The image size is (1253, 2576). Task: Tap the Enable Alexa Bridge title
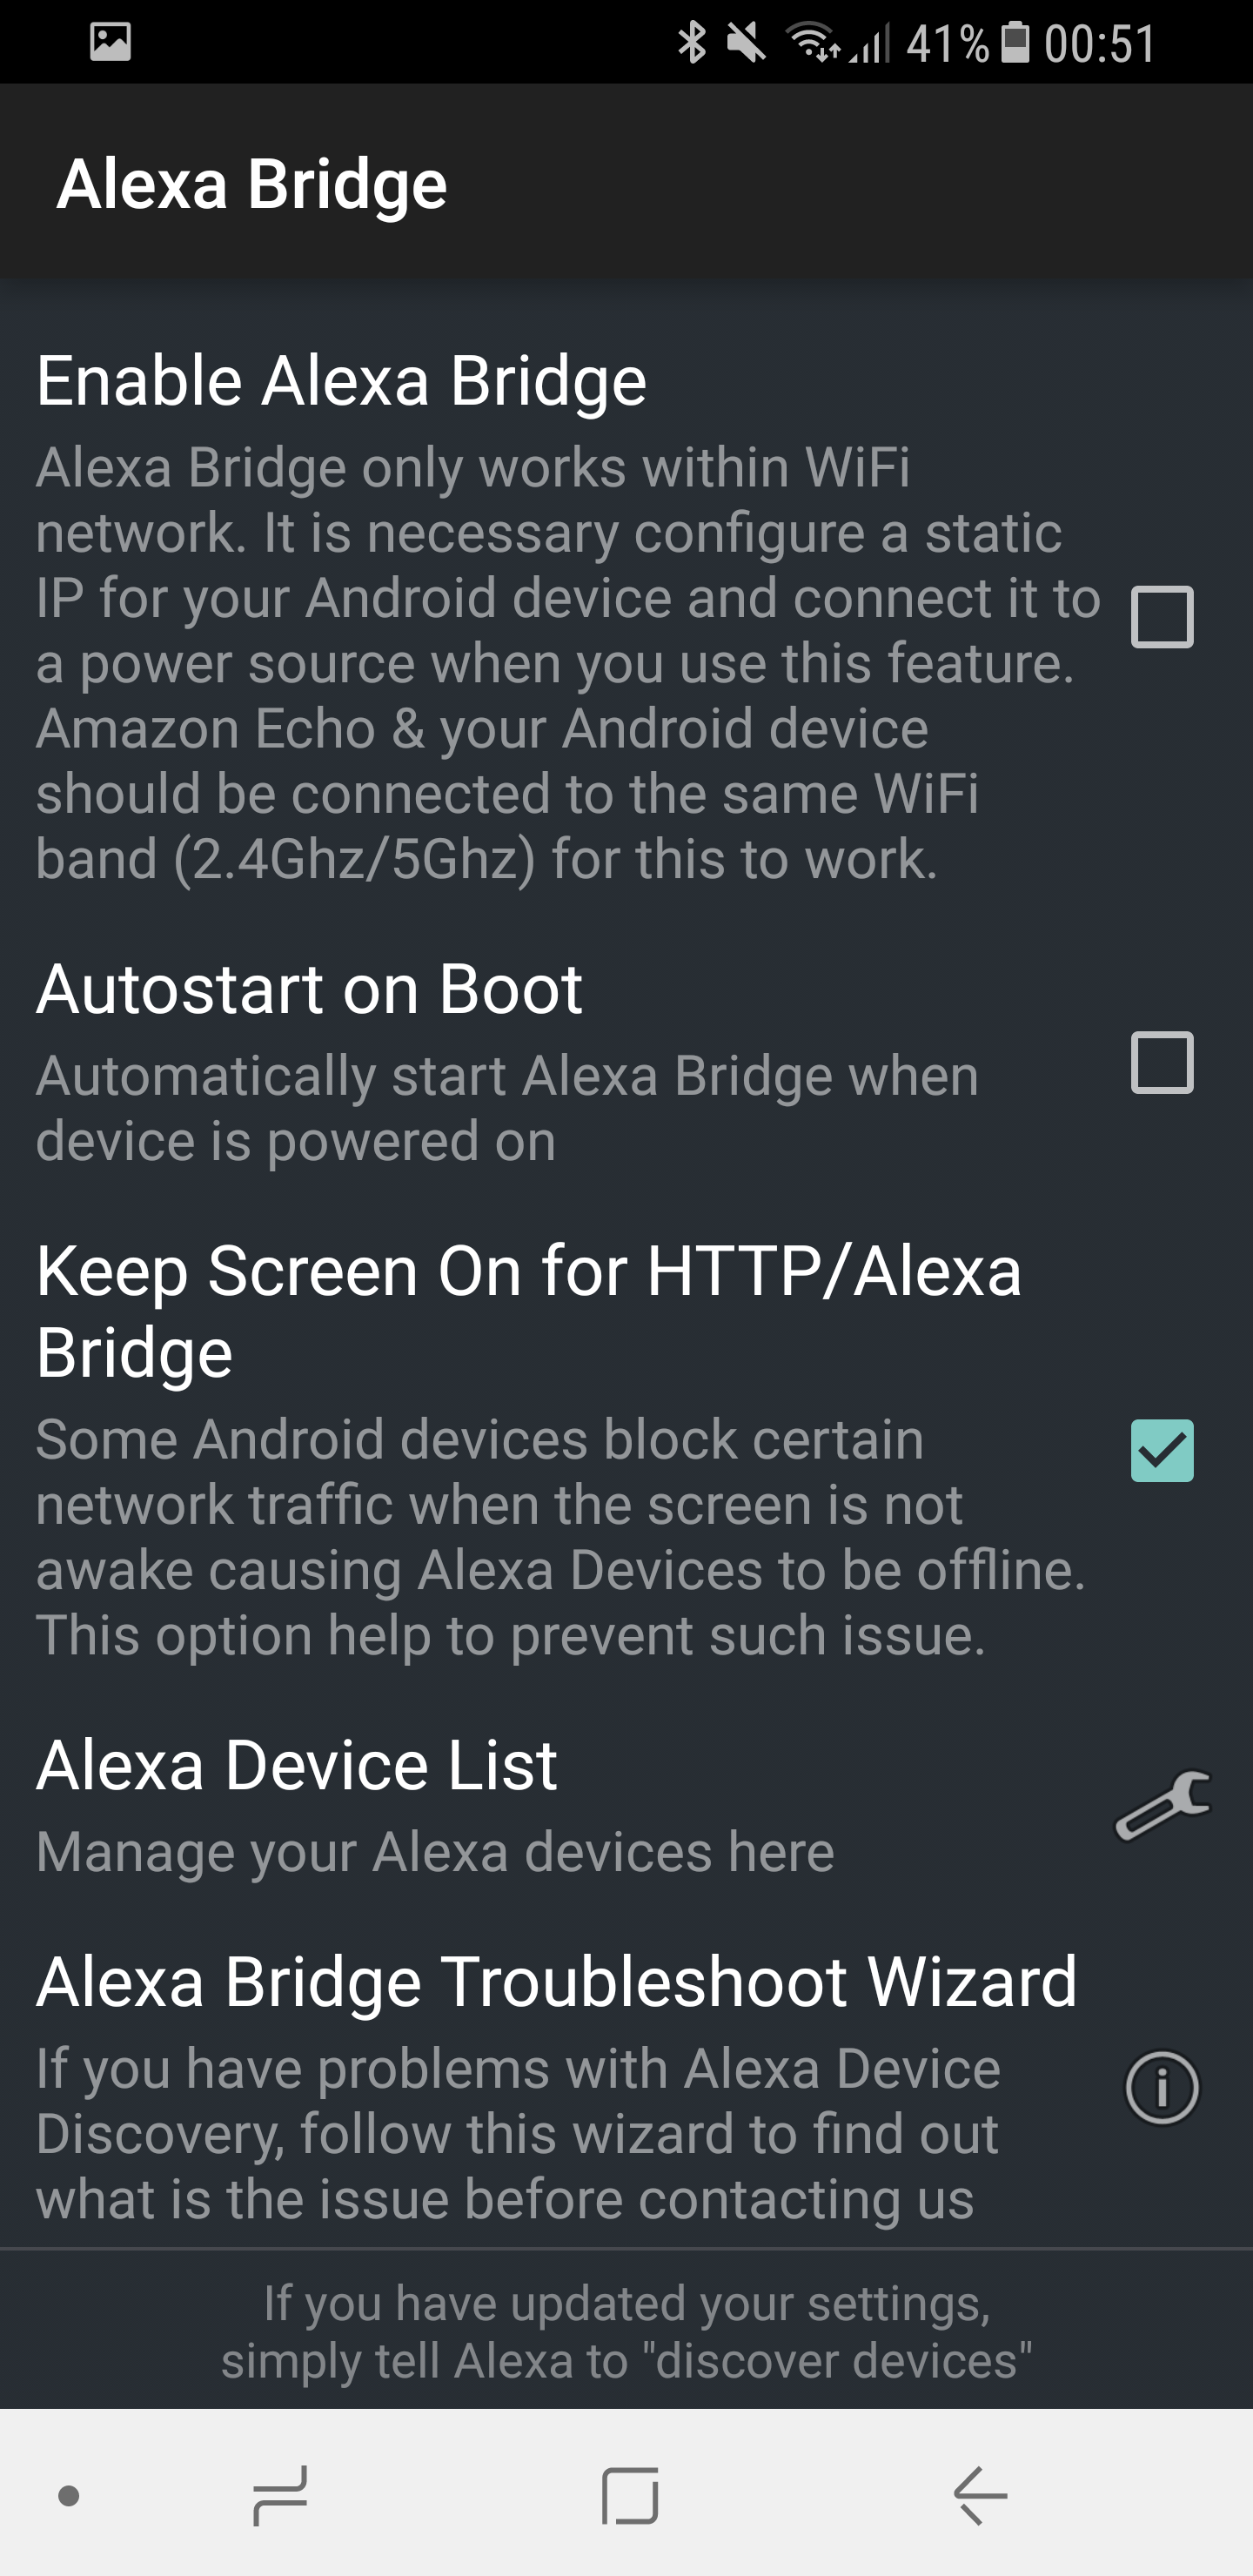(341, 381)
